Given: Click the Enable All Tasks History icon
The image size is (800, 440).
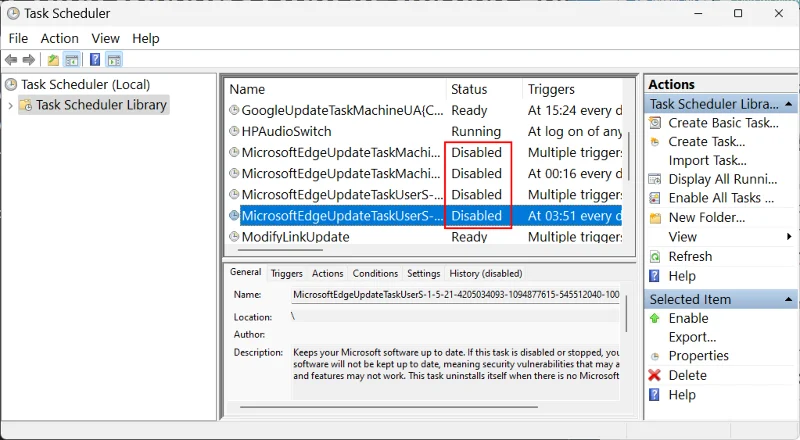Looking at the screenshot, I should point(655,198).
